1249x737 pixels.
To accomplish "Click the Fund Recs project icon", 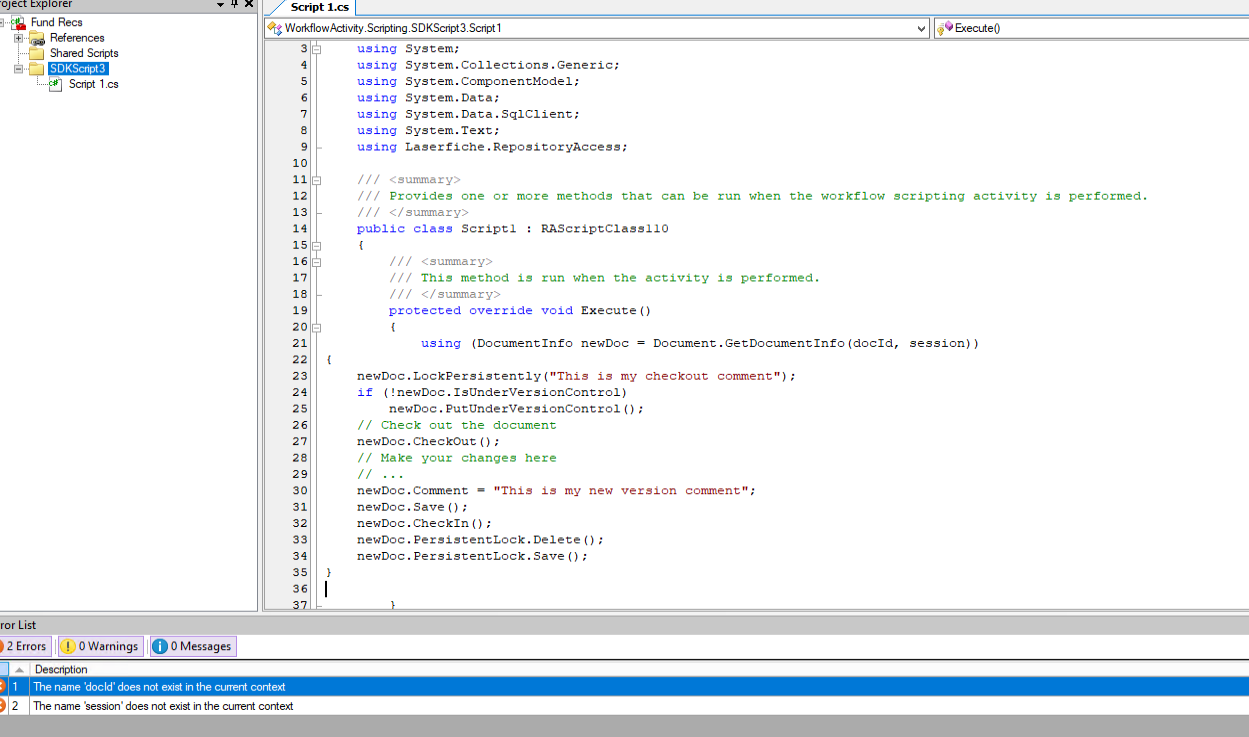I will pos(19,22).
